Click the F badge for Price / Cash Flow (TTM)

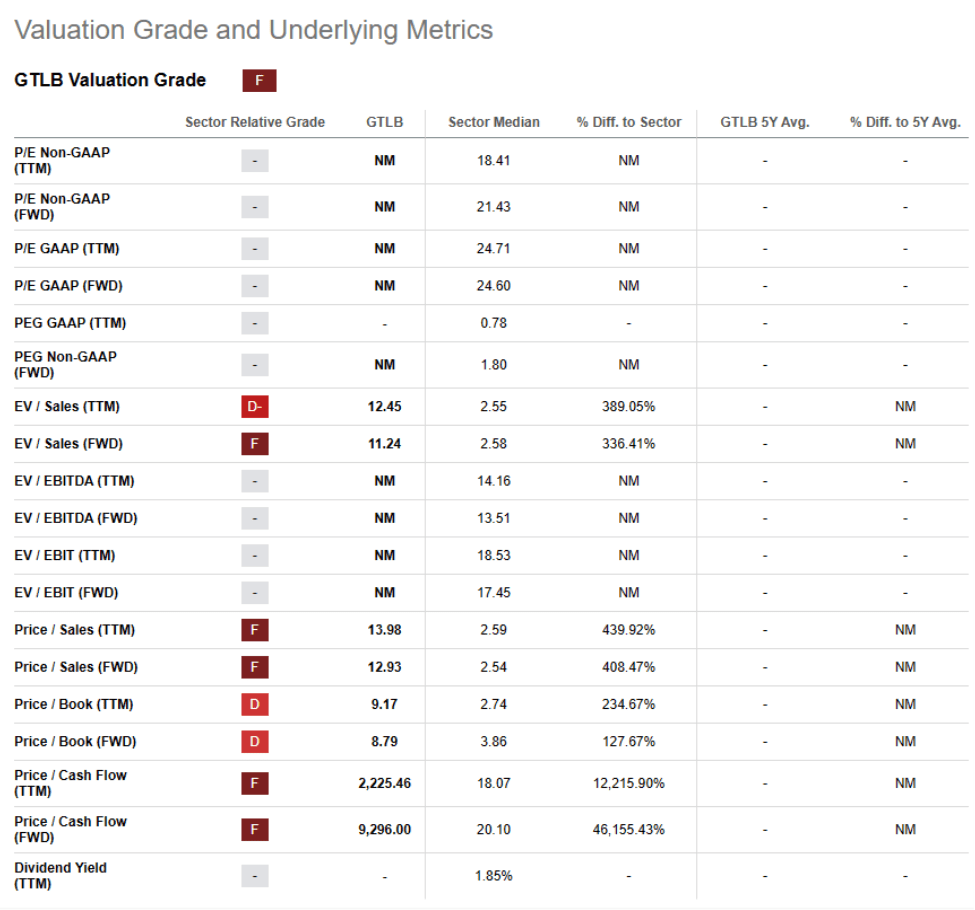(255, 784)
